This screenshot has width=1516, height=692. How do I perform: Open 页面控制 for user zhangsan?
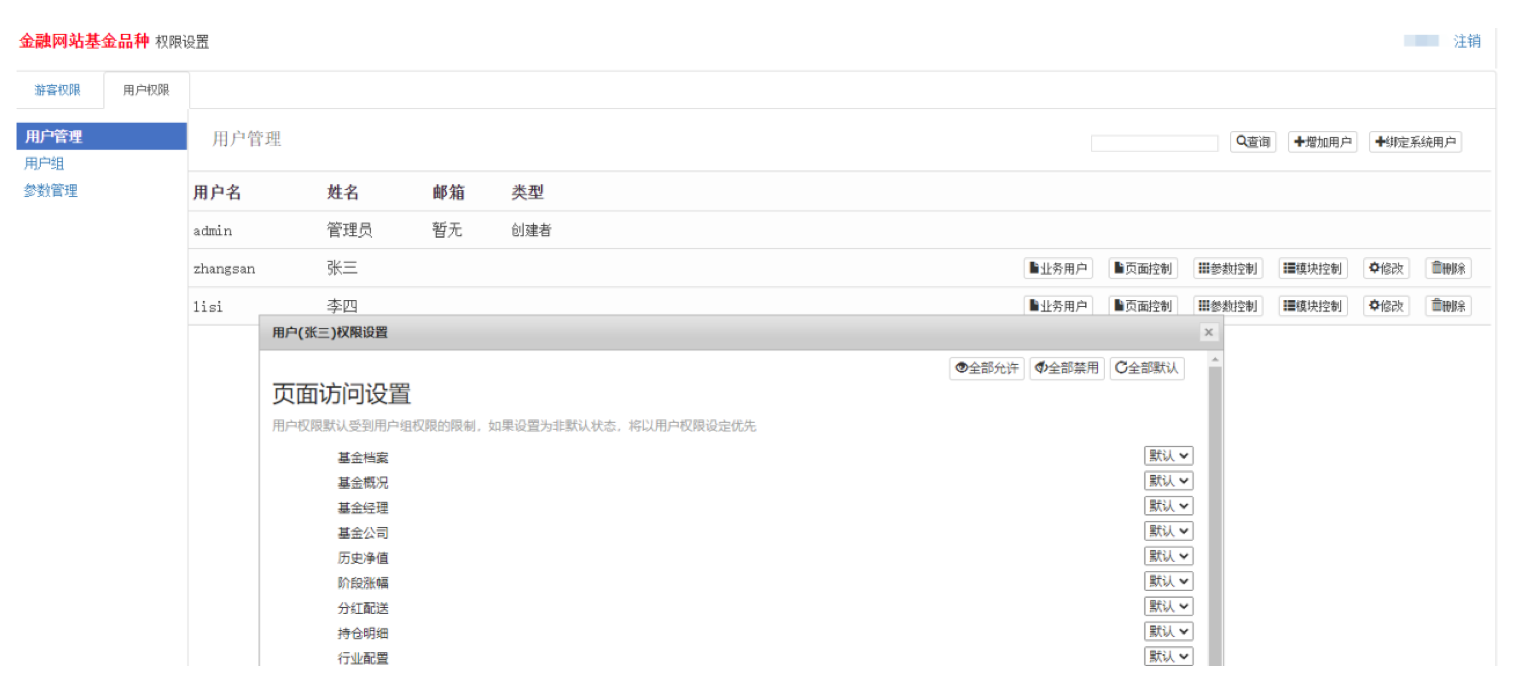point(1143,268)
